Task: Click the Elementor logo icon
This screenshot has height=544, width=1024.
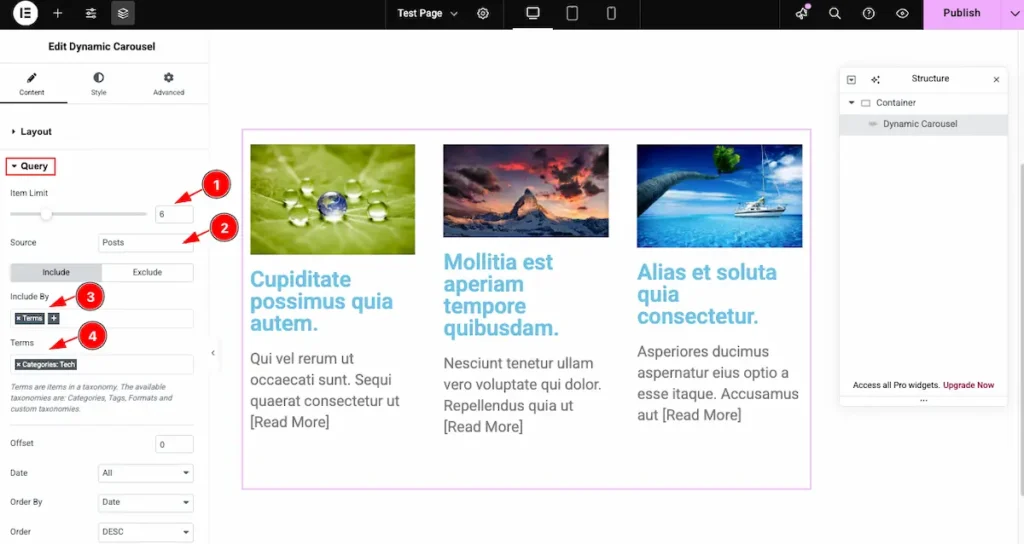Action: (x=25, y=14)
